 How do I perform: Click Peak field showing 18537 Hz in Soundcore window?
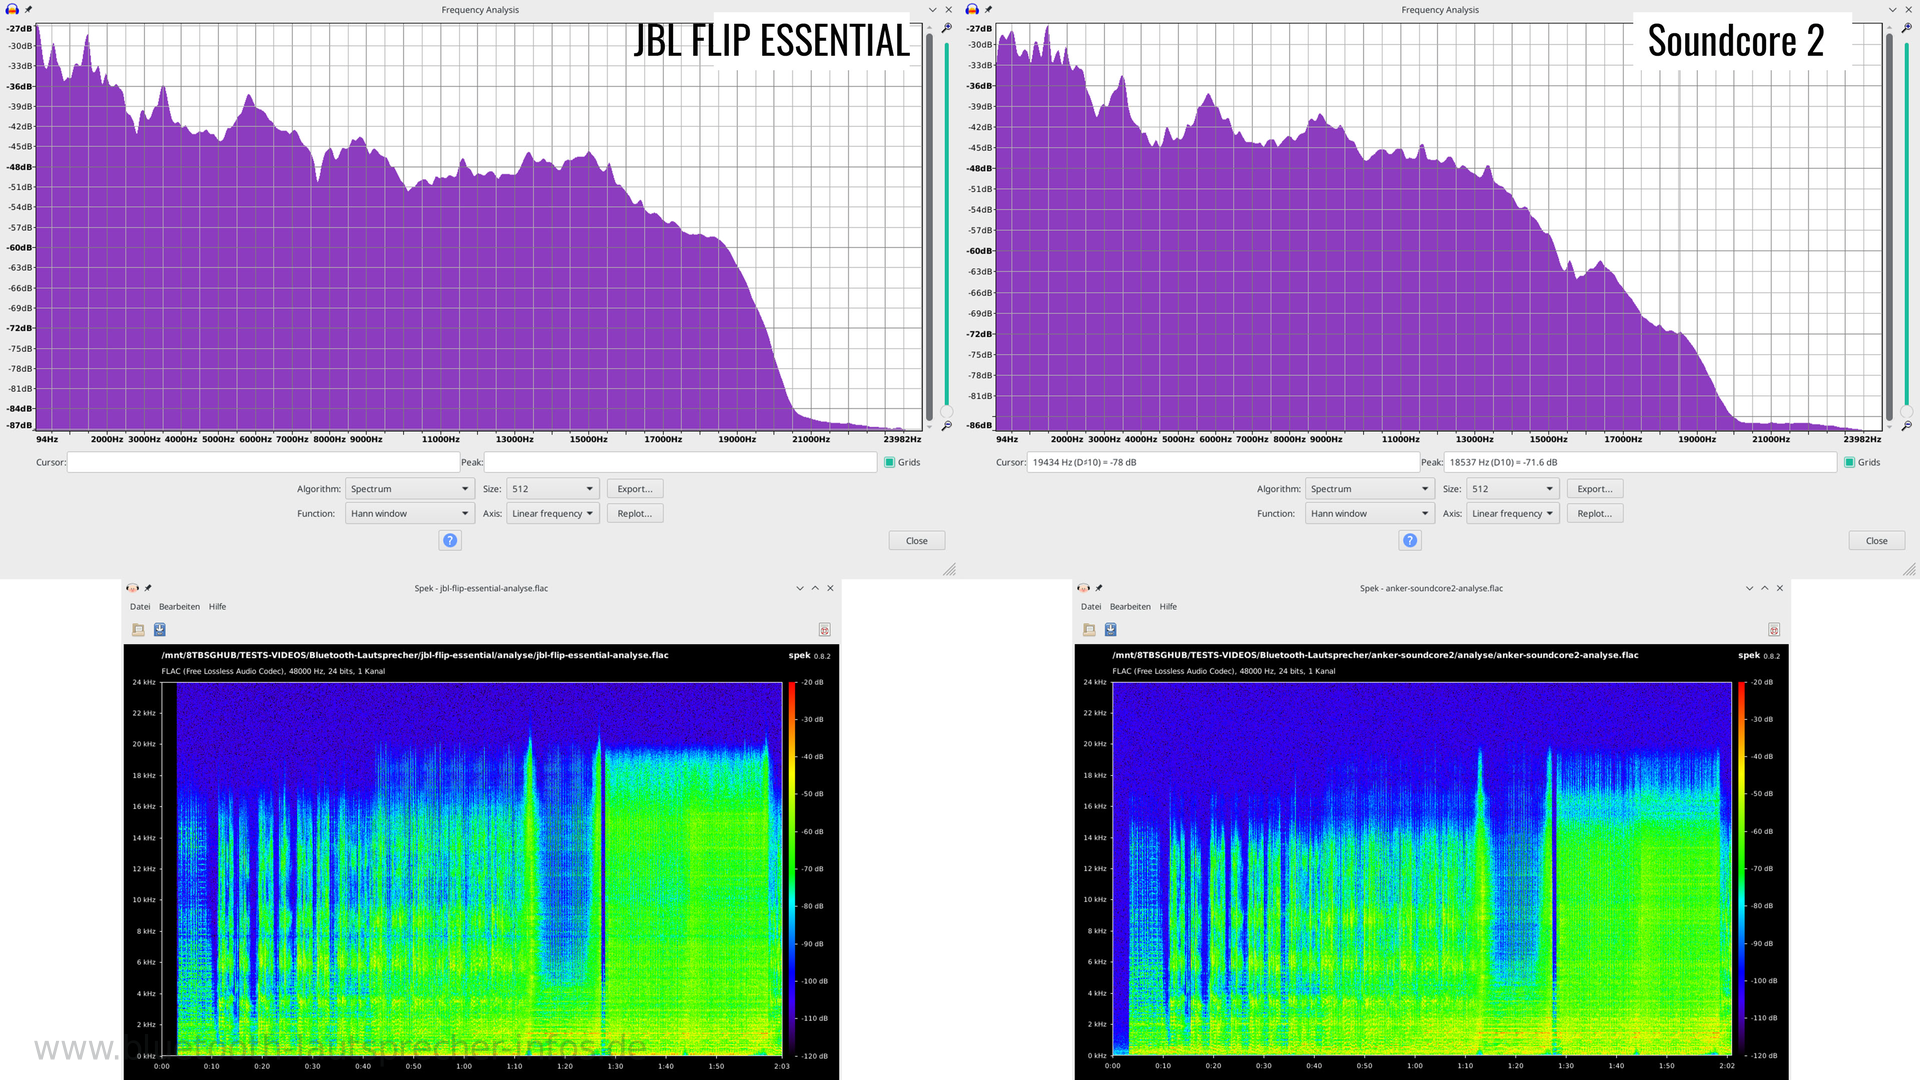[1641, 462]
